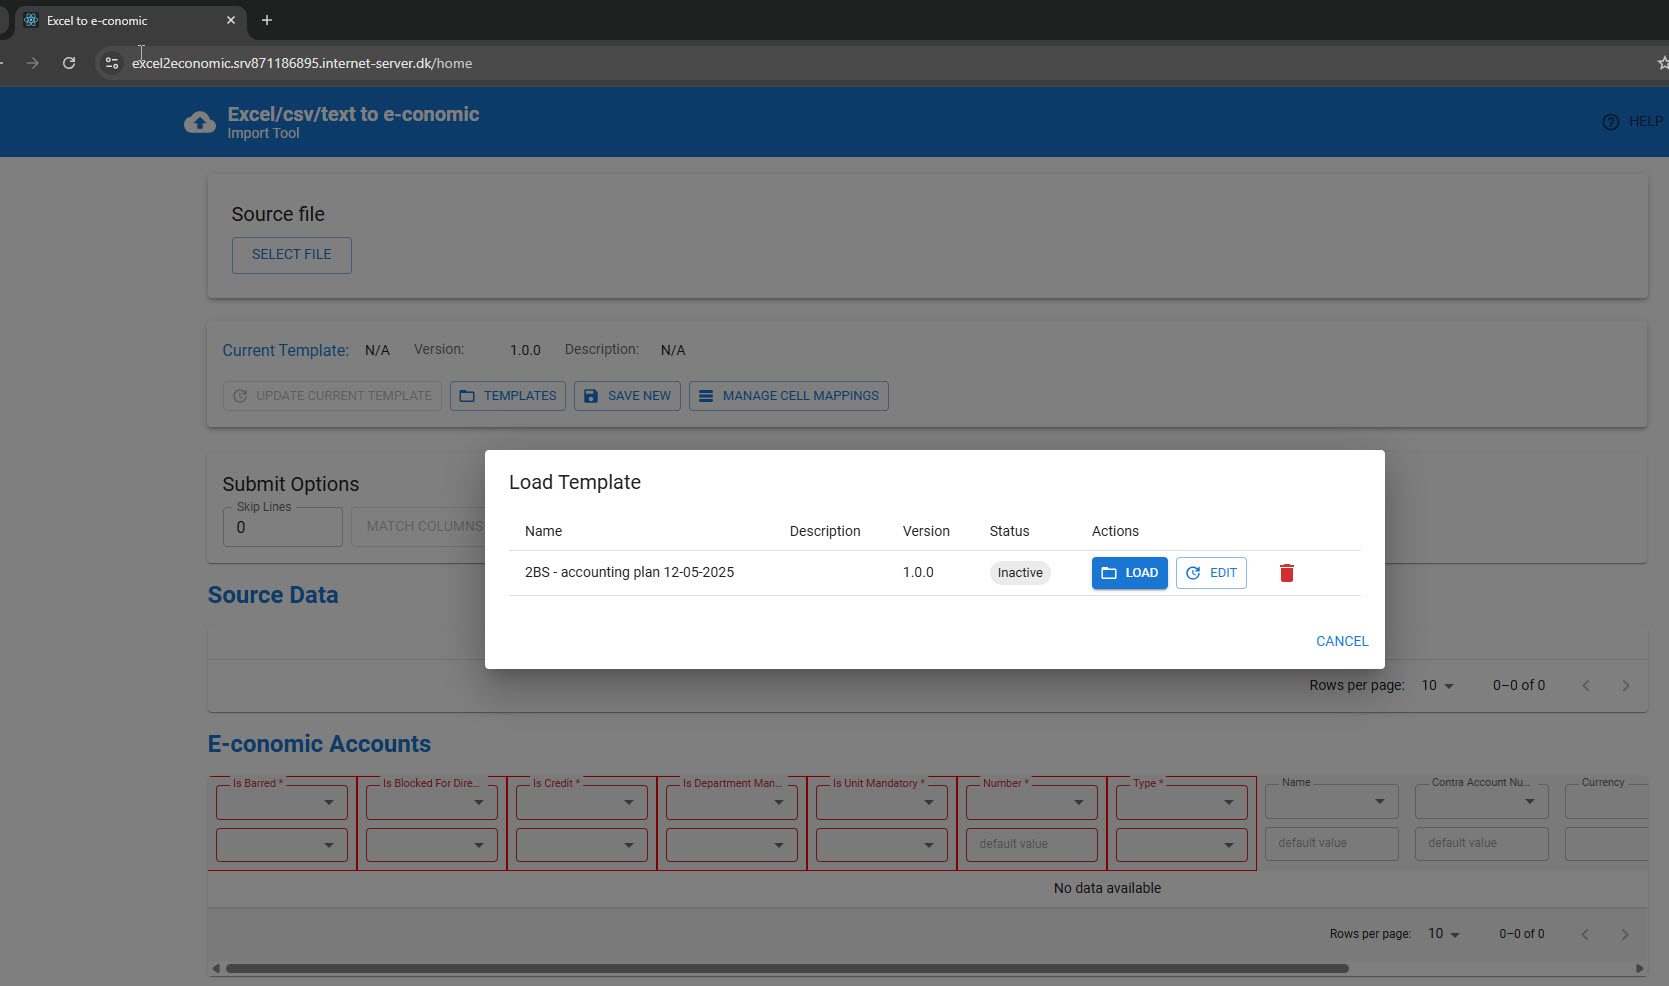Open the Type column top dropdown
Image resolution: width=1669 pixels, height=986 pixels.
[x=1182, y=802]
